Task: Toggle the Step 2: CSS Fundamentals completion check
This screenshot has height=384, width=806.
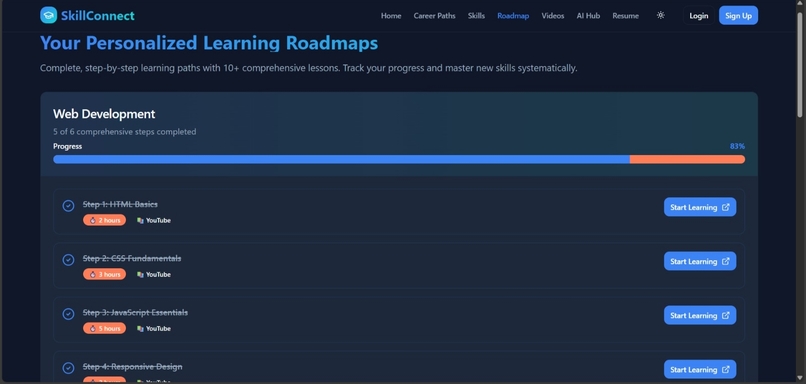Action: coord(68,260)
